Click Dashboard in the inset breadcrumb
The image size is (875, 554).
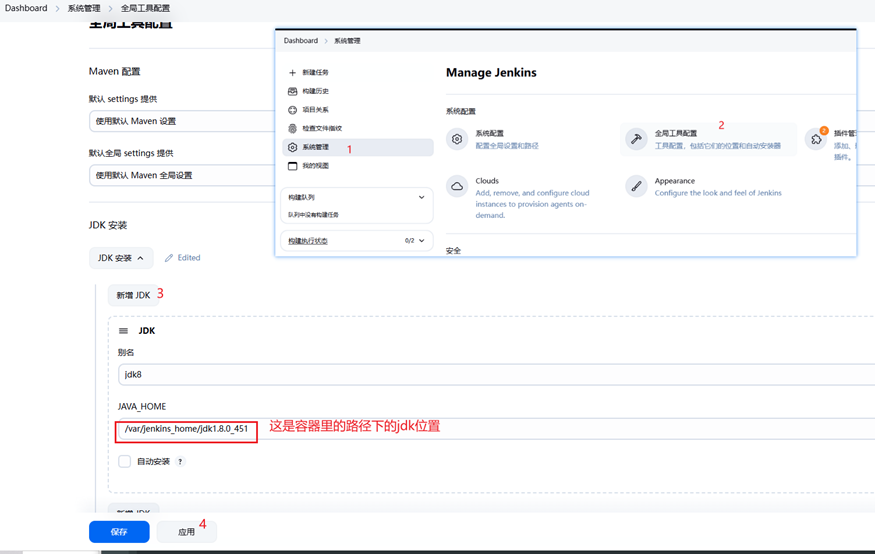coord(301,41)
